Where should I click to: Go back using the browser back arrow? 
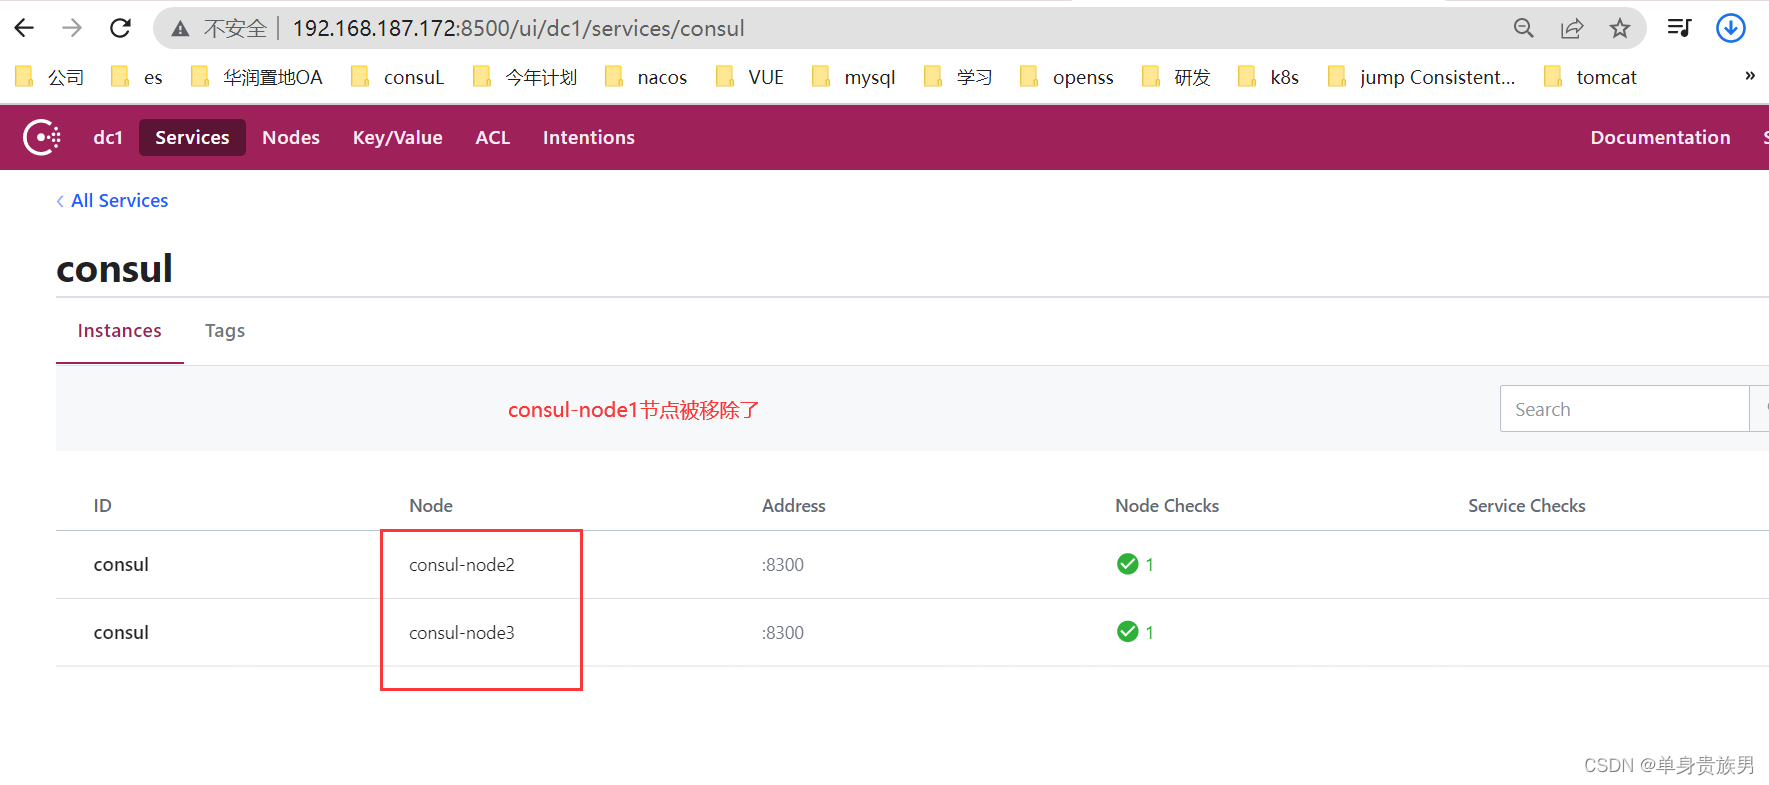[x=25, y=28]
